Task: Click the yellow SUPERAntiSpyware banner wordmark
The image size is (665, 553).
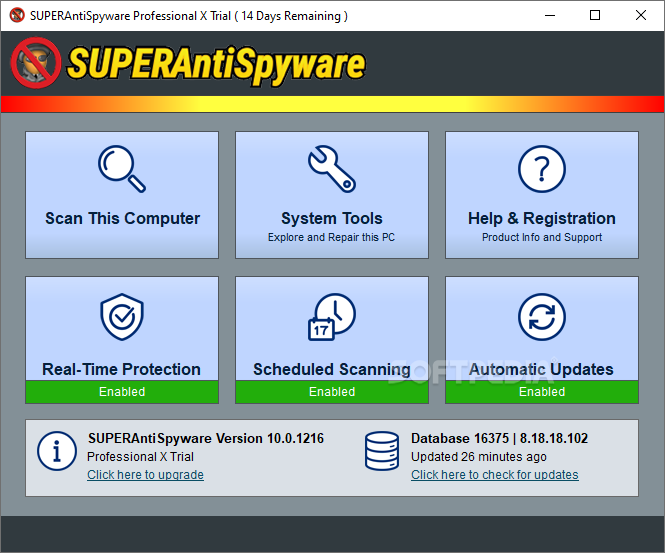Action: [x=216, y=64]
